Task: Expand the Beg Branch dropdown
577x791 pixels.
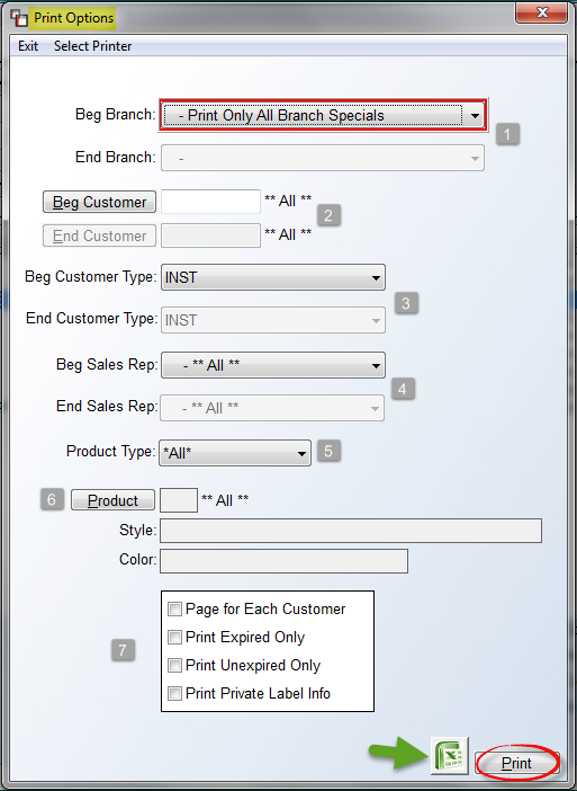Action: tap(323, 116)
